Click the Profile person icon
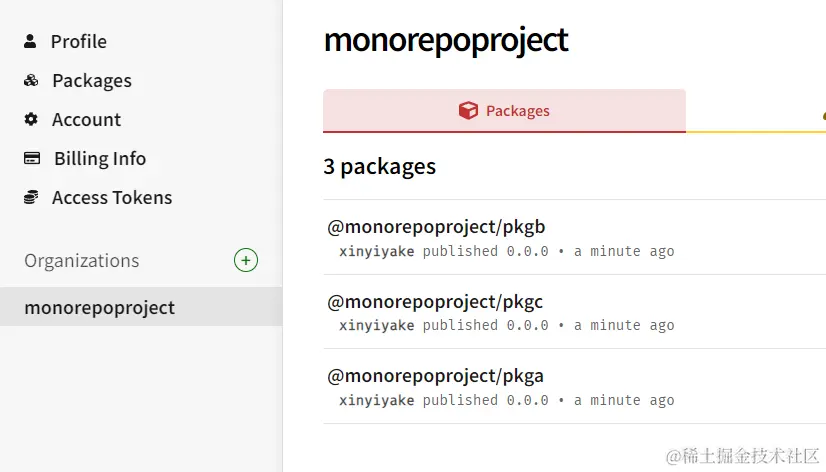Image resolution: width=826 pixels, height=472 pixels. pyautogui.click(x=30, y=41)
